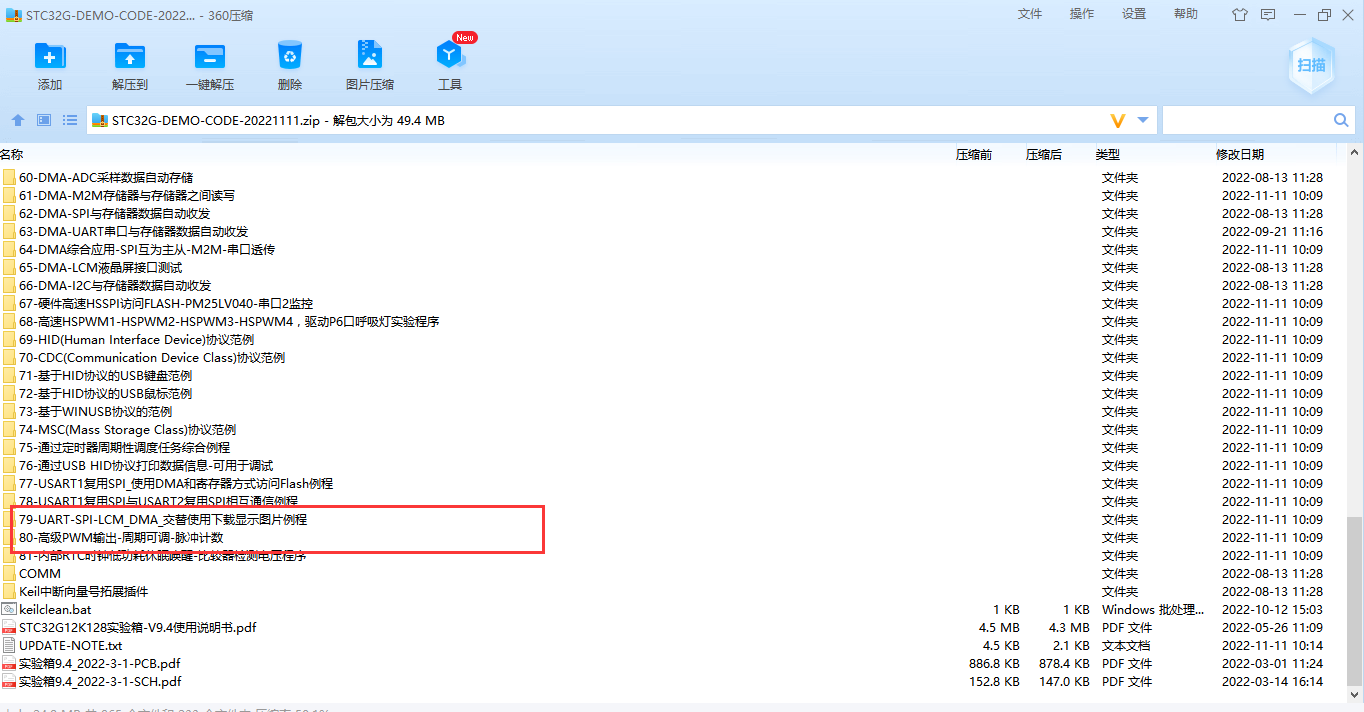Select the COMM folder icon
Viewport: 1364px width, 712px height.
coord(9,573)
